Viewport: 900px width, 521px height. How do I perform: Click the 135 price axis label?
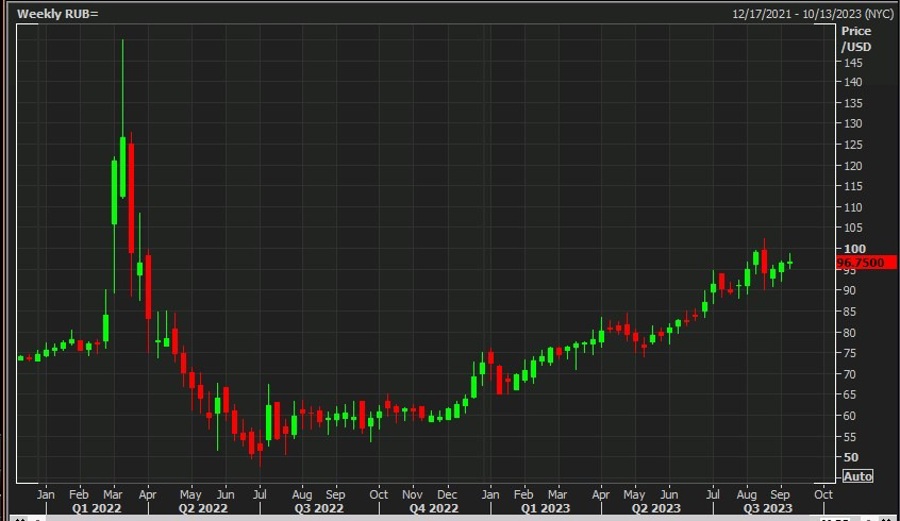click(852, 103)
